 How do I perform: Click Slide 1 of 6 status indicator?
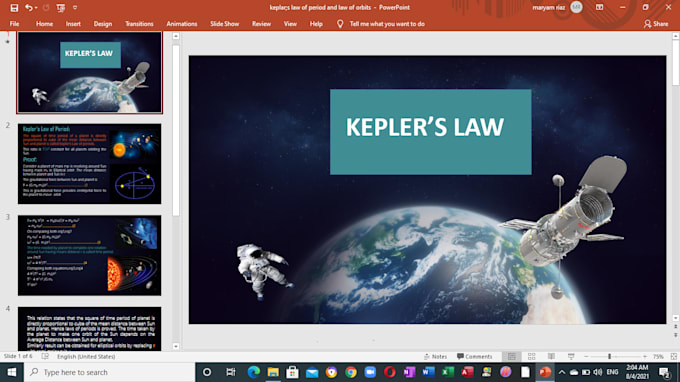[18, 356]
